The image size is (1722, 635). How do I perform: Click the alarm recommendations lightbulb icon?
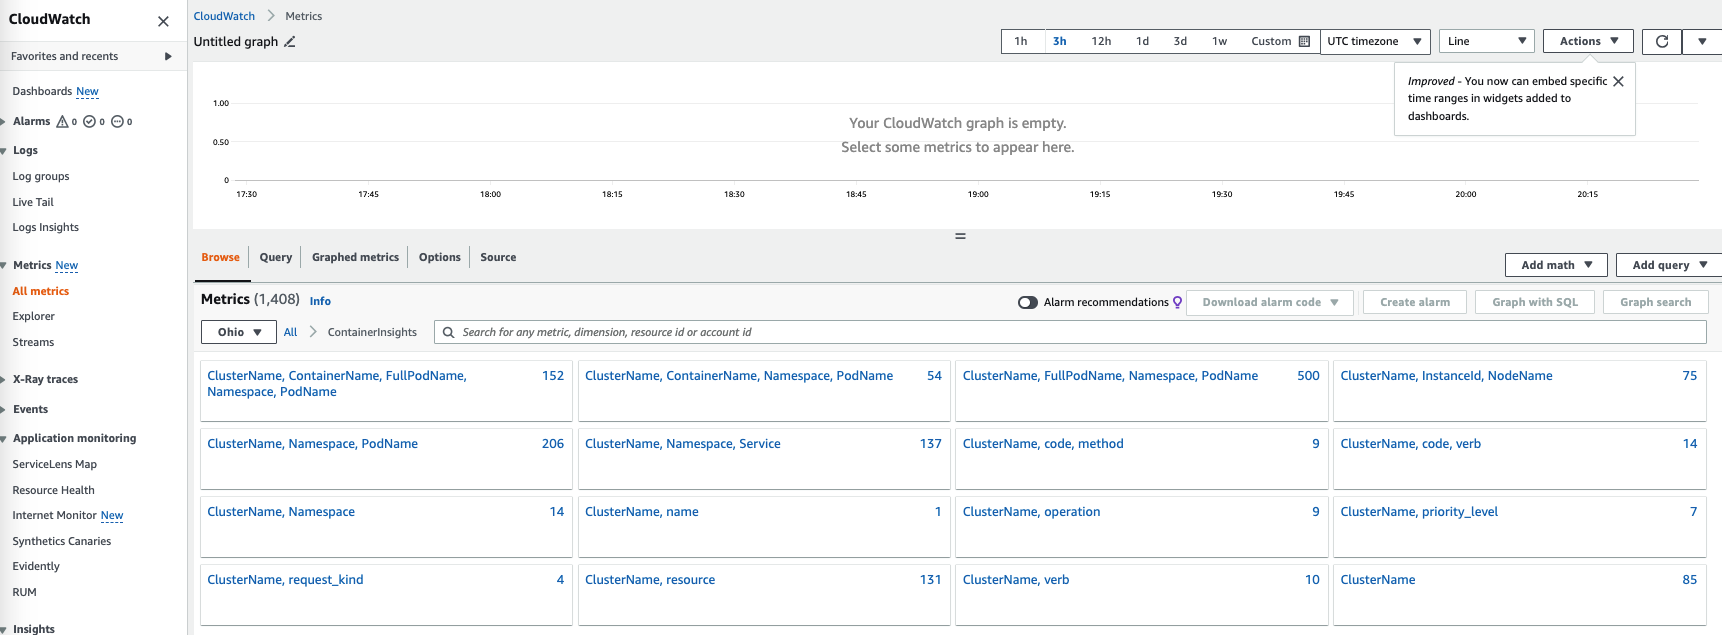[x=1177, y=302]
